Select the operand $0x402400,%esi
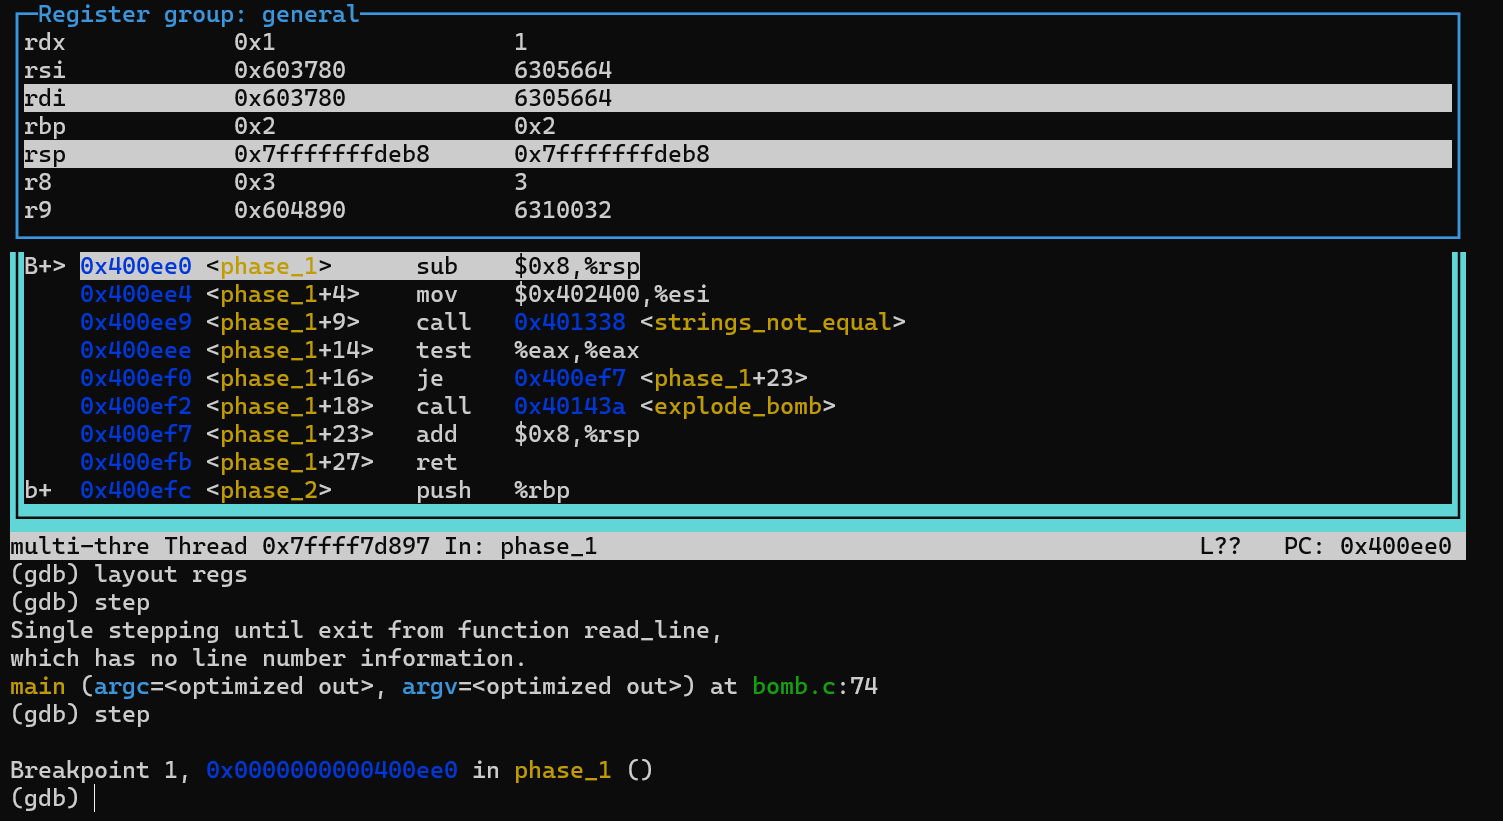The width and height of the screenshot is (1503, 821). tap(612, 294)
